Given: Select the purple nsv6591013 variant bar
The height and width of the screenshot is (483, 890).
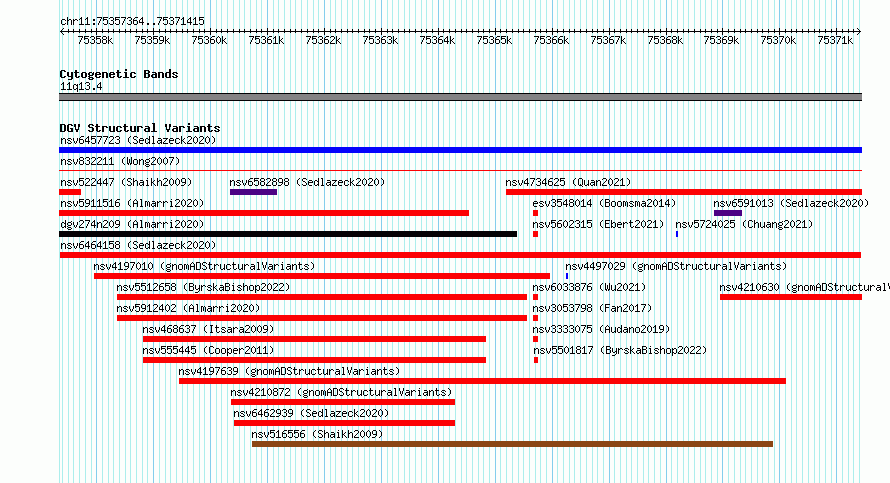Looking at the screenshot, I should (x=728, y=213).
